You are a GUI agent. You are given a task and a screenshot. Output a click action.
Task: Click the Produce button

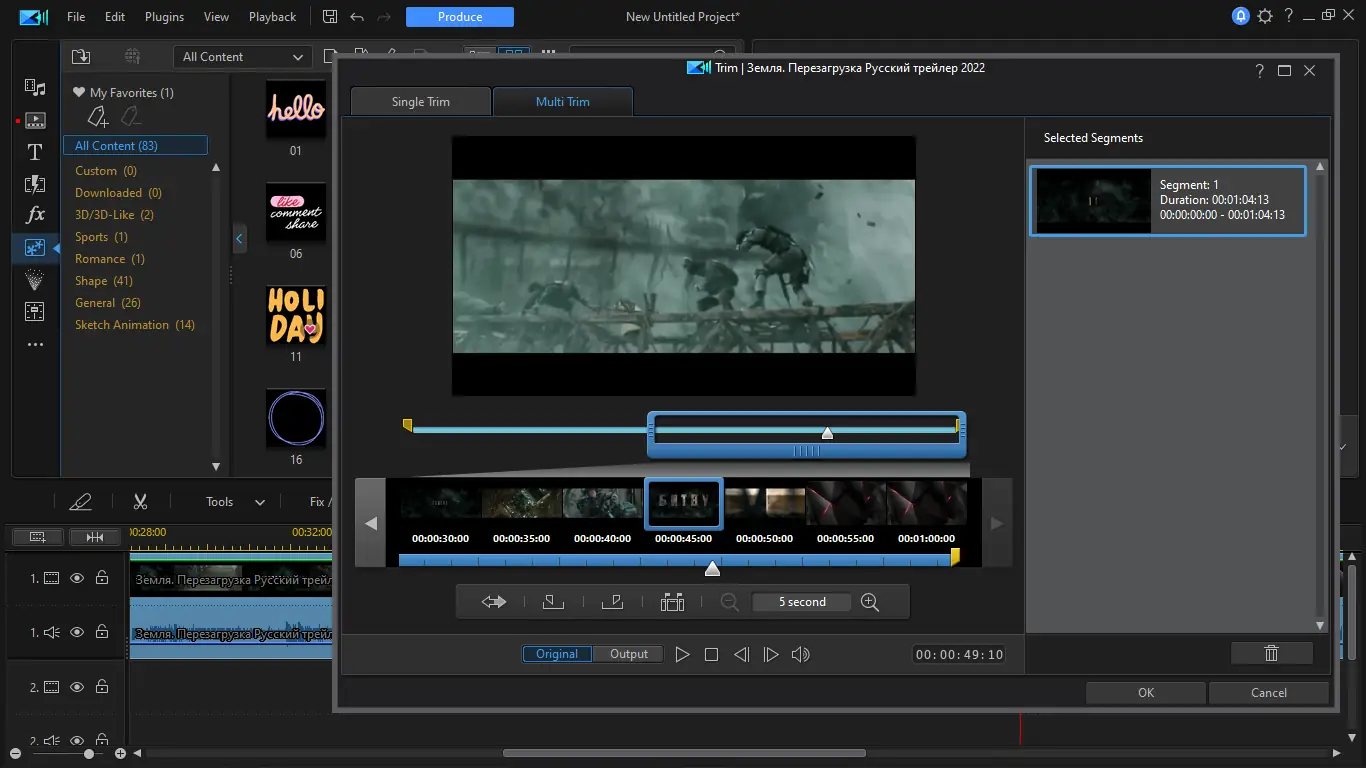pos(460,17)
